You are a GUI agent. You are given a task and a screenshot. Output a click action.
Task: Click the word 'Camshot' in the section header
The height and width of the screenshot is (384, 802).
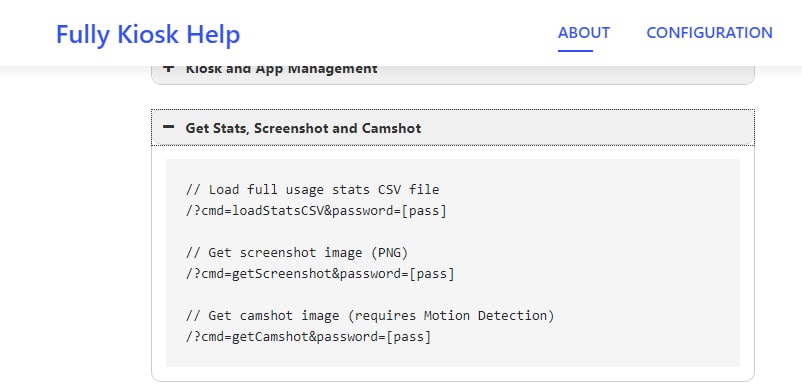click(391, 128)
